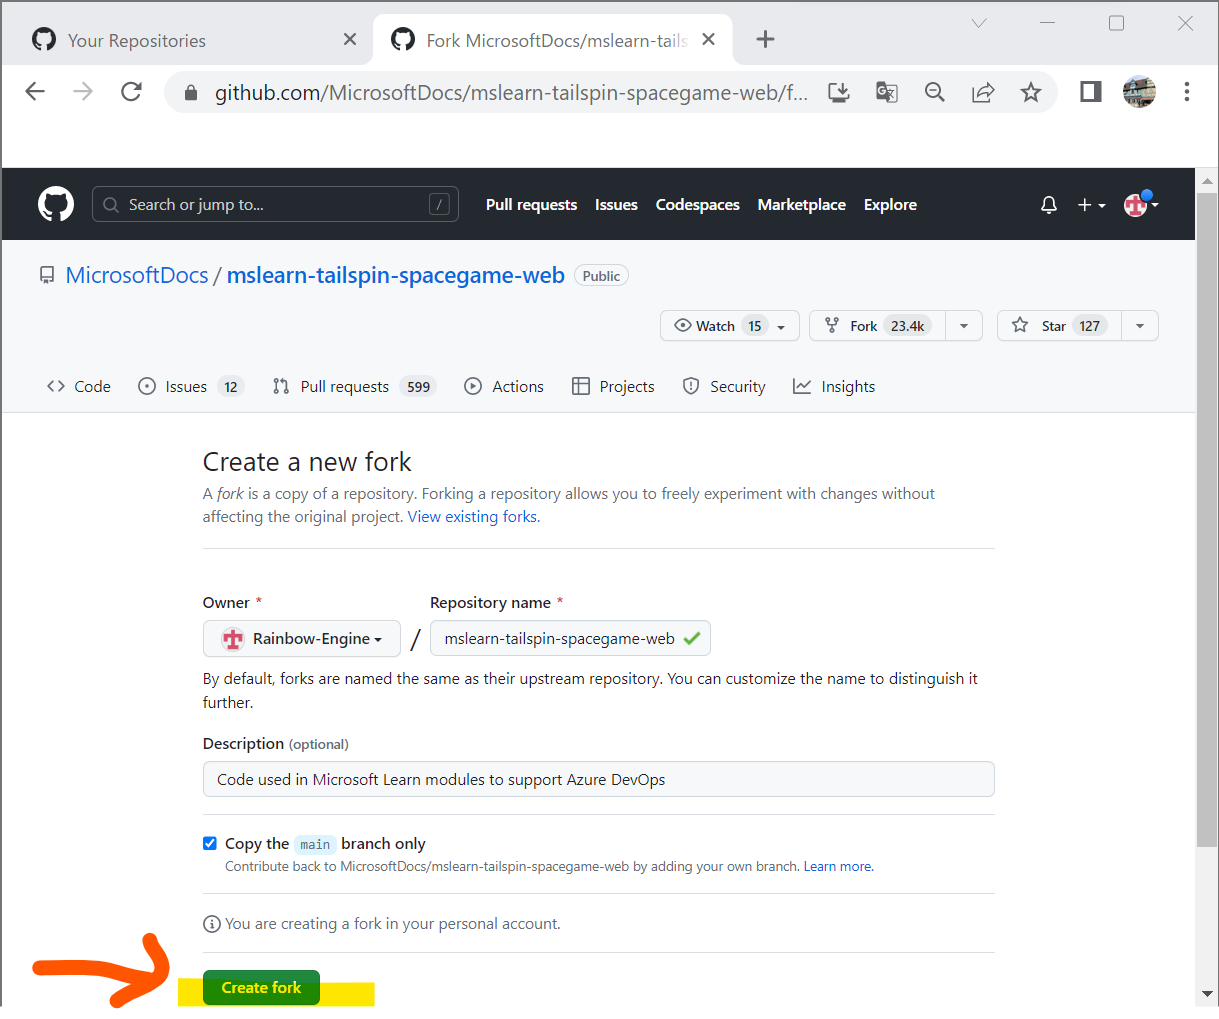Toggle Copy the main branch only checkbox

[210, 843]
